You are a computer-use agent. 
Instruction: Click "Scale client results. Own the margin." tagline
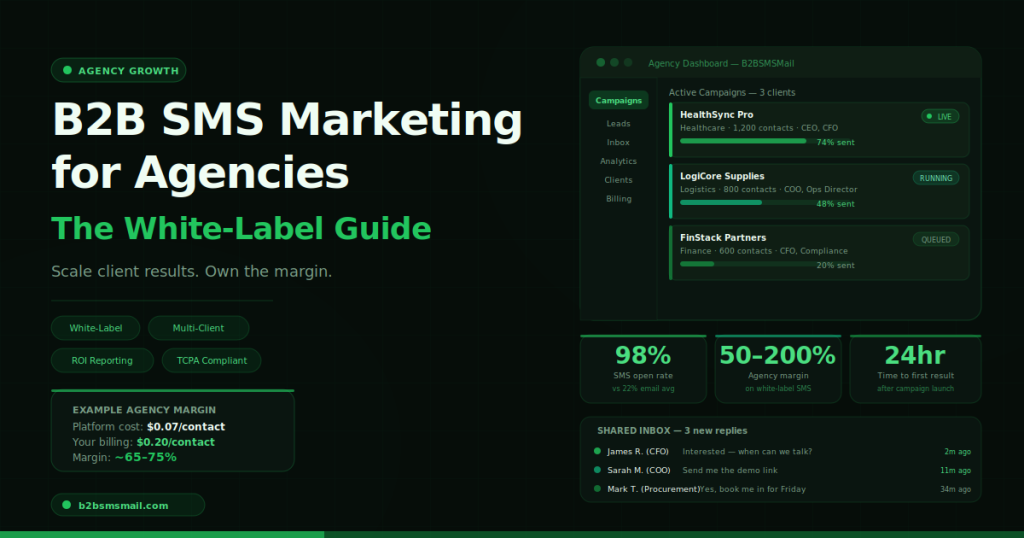(191, 271)
